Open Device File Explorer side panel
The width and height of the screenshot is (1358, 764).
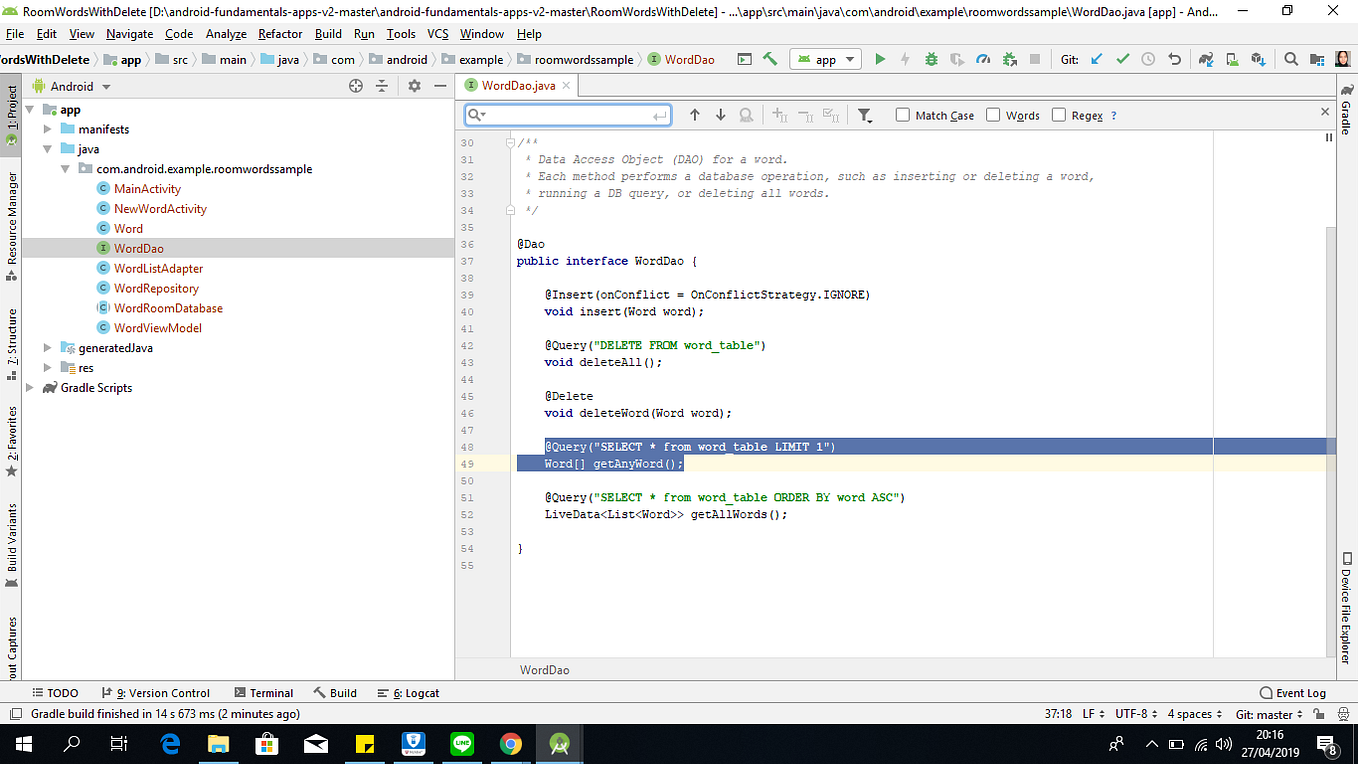(1346, 607)
